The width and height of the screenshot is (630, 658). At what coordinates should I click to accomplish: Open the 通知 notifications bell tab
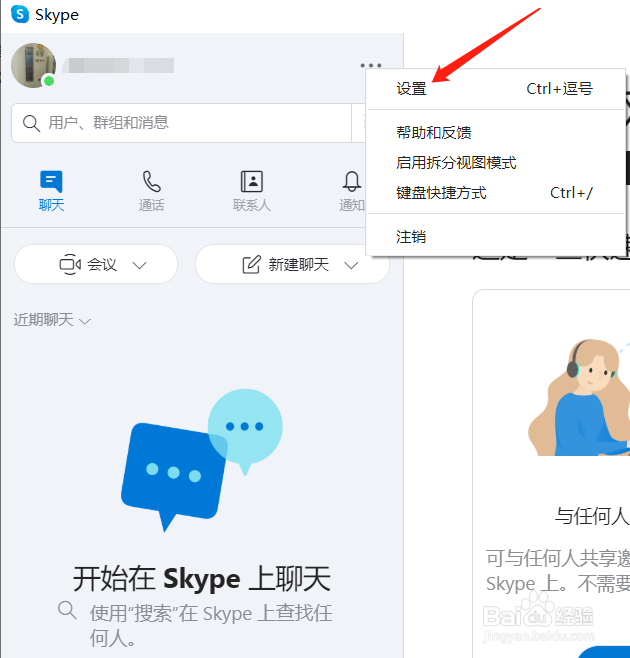352,191
